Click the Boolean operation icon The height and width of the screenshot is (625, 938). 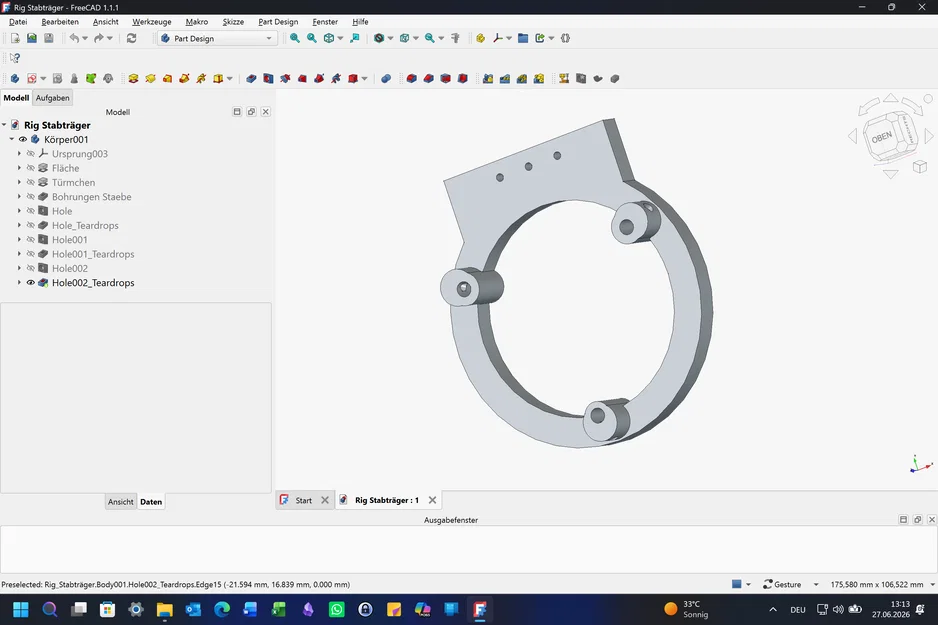[386, 78]
